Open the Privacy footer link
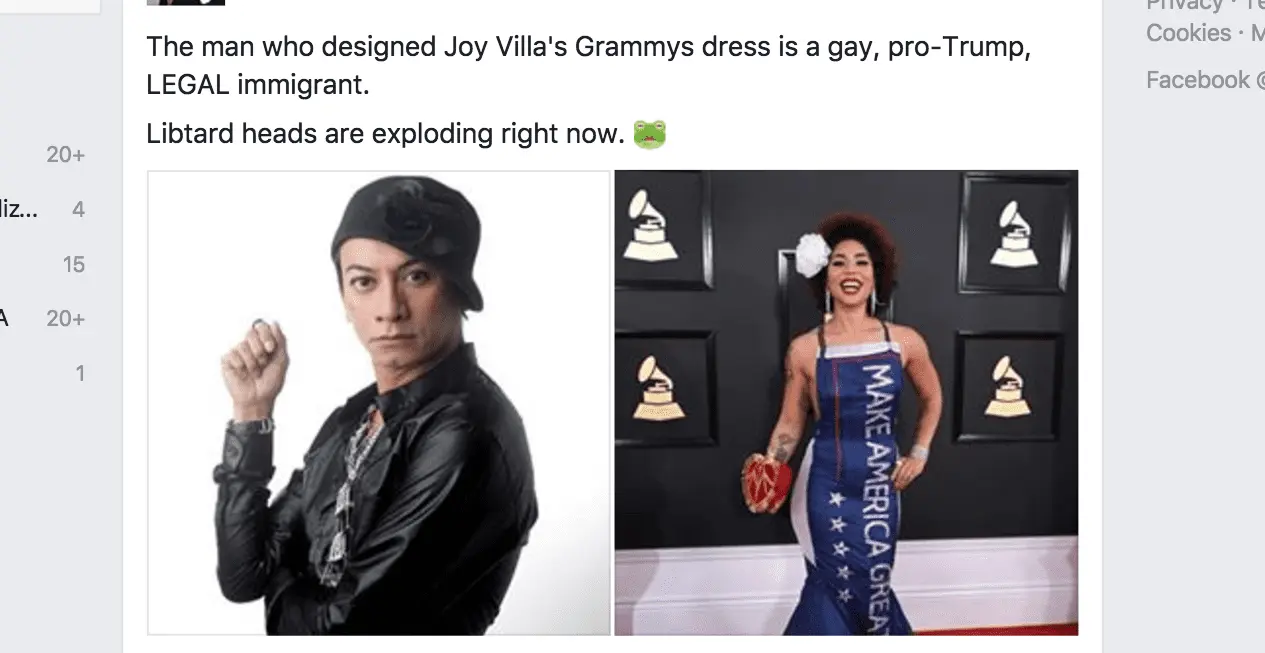The height and width of the screenshot is (653, 1265). point(1184,5)
